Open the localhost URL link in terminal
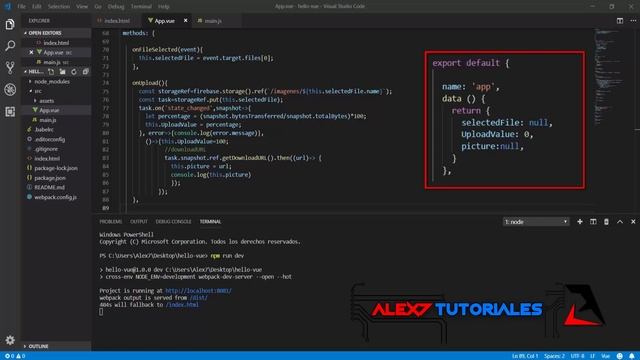640x360 pixels. (198, 291)
